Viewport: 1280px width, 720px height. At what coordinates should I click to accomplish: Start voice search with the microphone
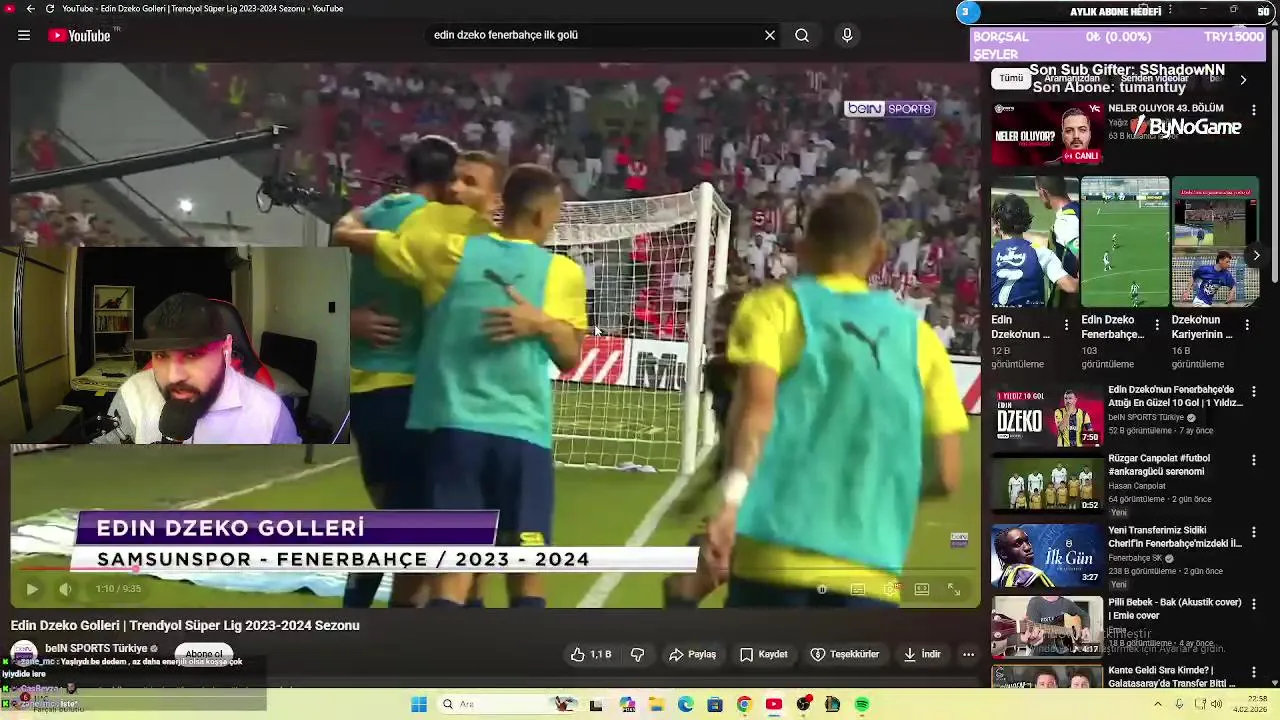pos(847,35)
